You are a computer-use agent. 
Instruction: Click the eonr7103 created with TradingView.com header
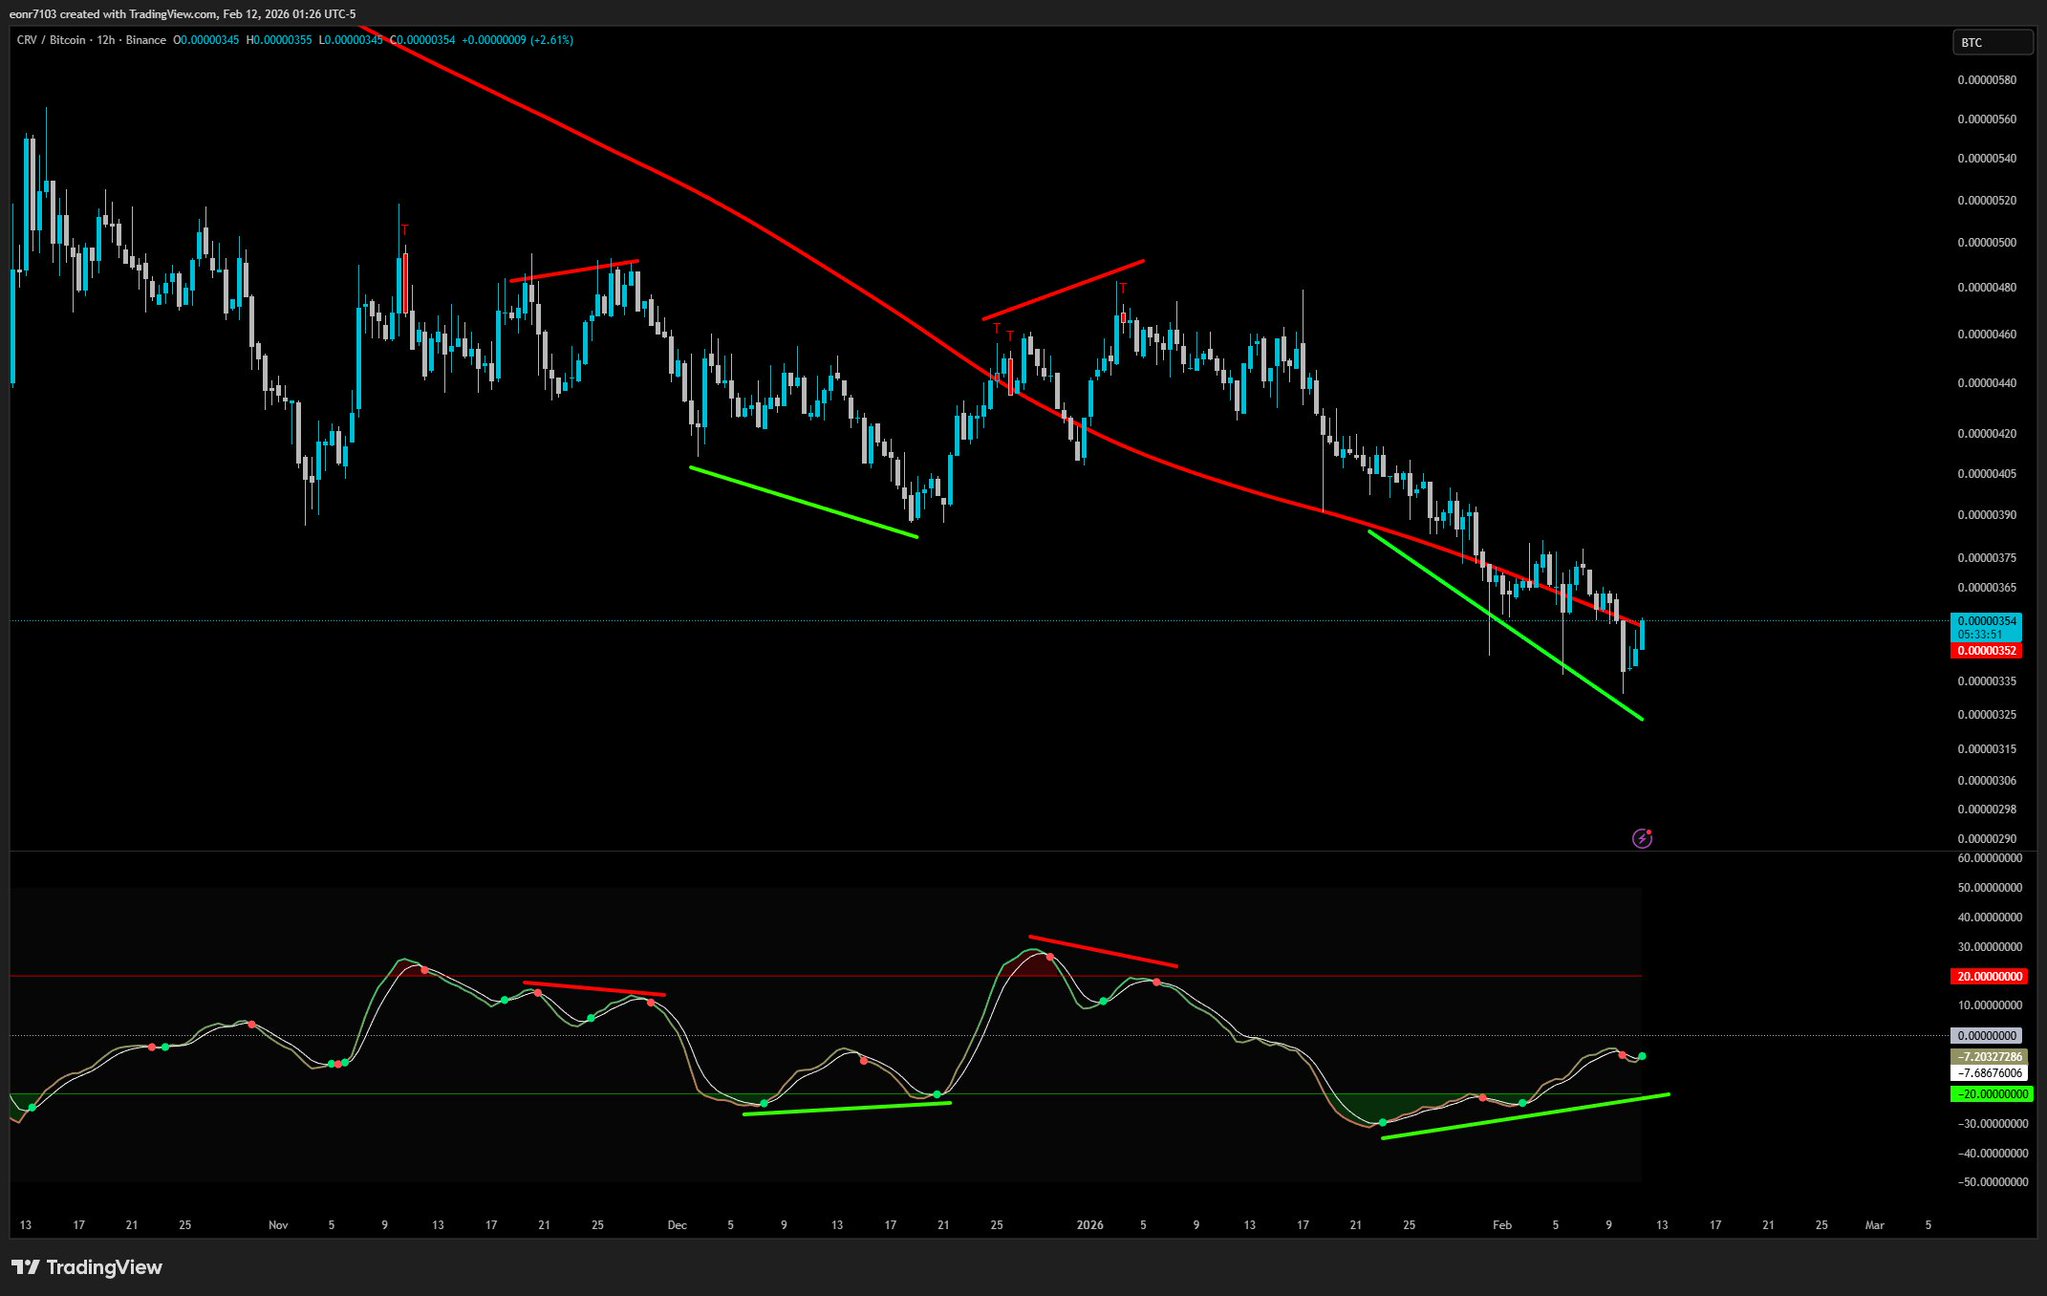(x=183, y=13)
